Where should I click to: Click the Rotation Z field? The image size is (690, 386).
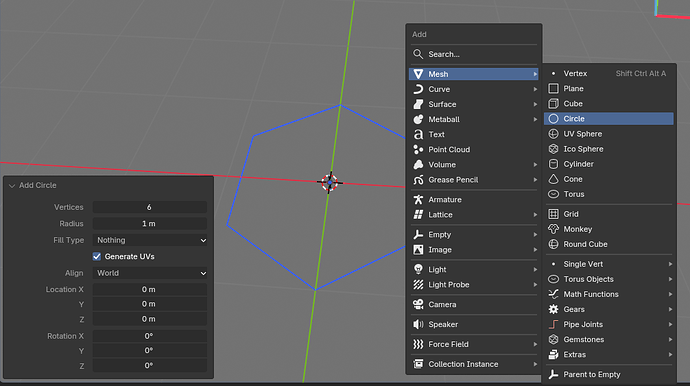tap(150, 366)
